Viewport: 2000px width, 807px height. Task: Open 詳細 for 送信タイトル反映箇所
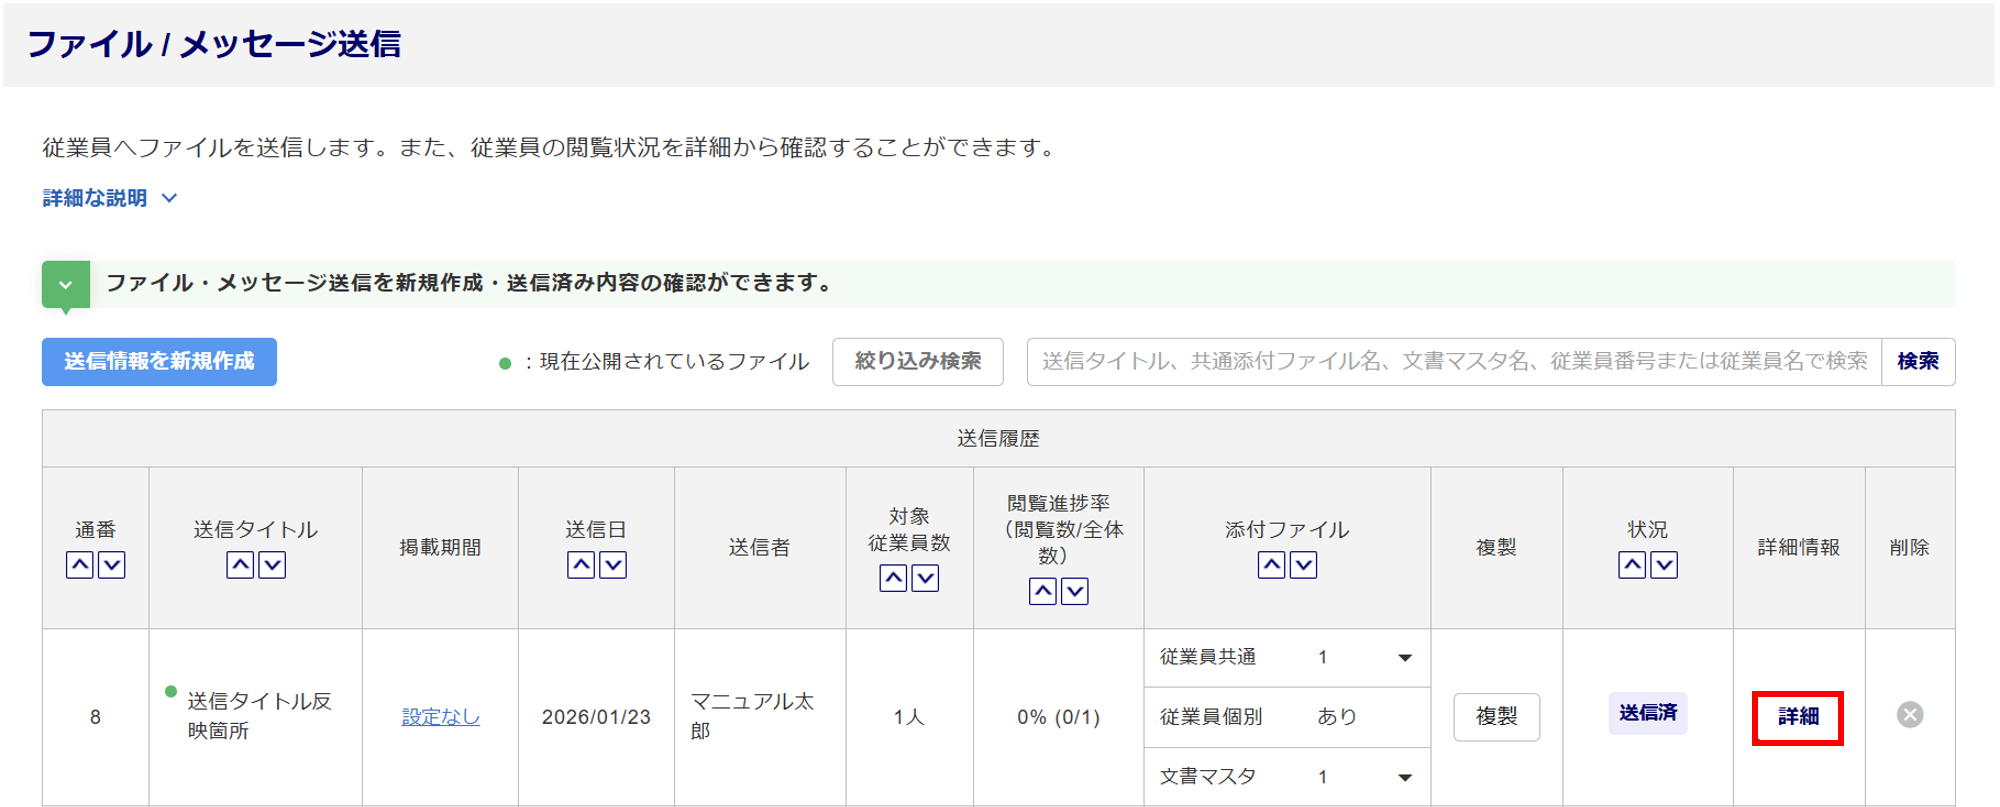click(x=1797, y=717)
